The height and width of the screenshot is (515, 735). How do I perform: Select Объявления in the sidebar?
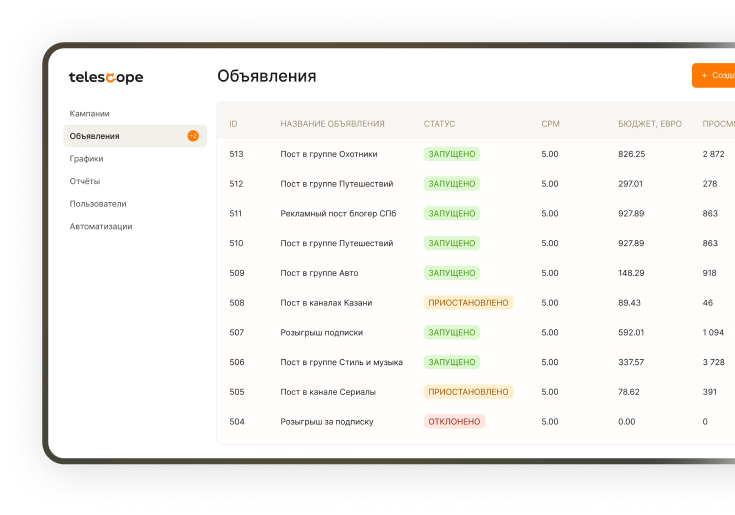(x=95, y=136)
